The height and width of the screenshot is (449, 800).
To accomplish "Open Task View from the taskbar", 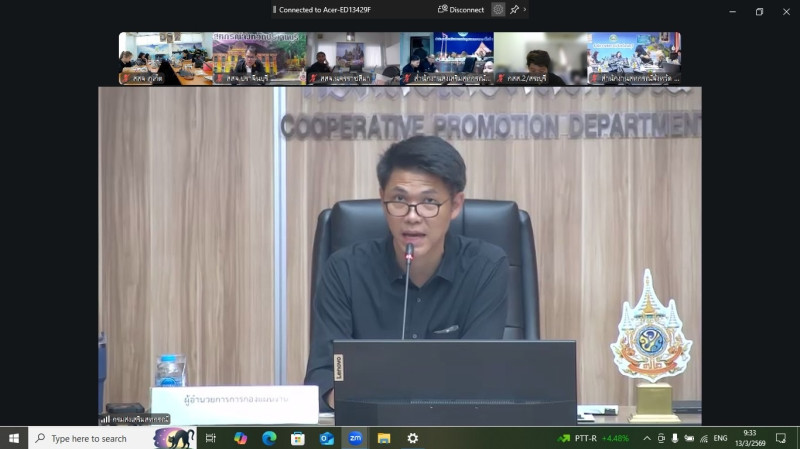I will 211,438.
